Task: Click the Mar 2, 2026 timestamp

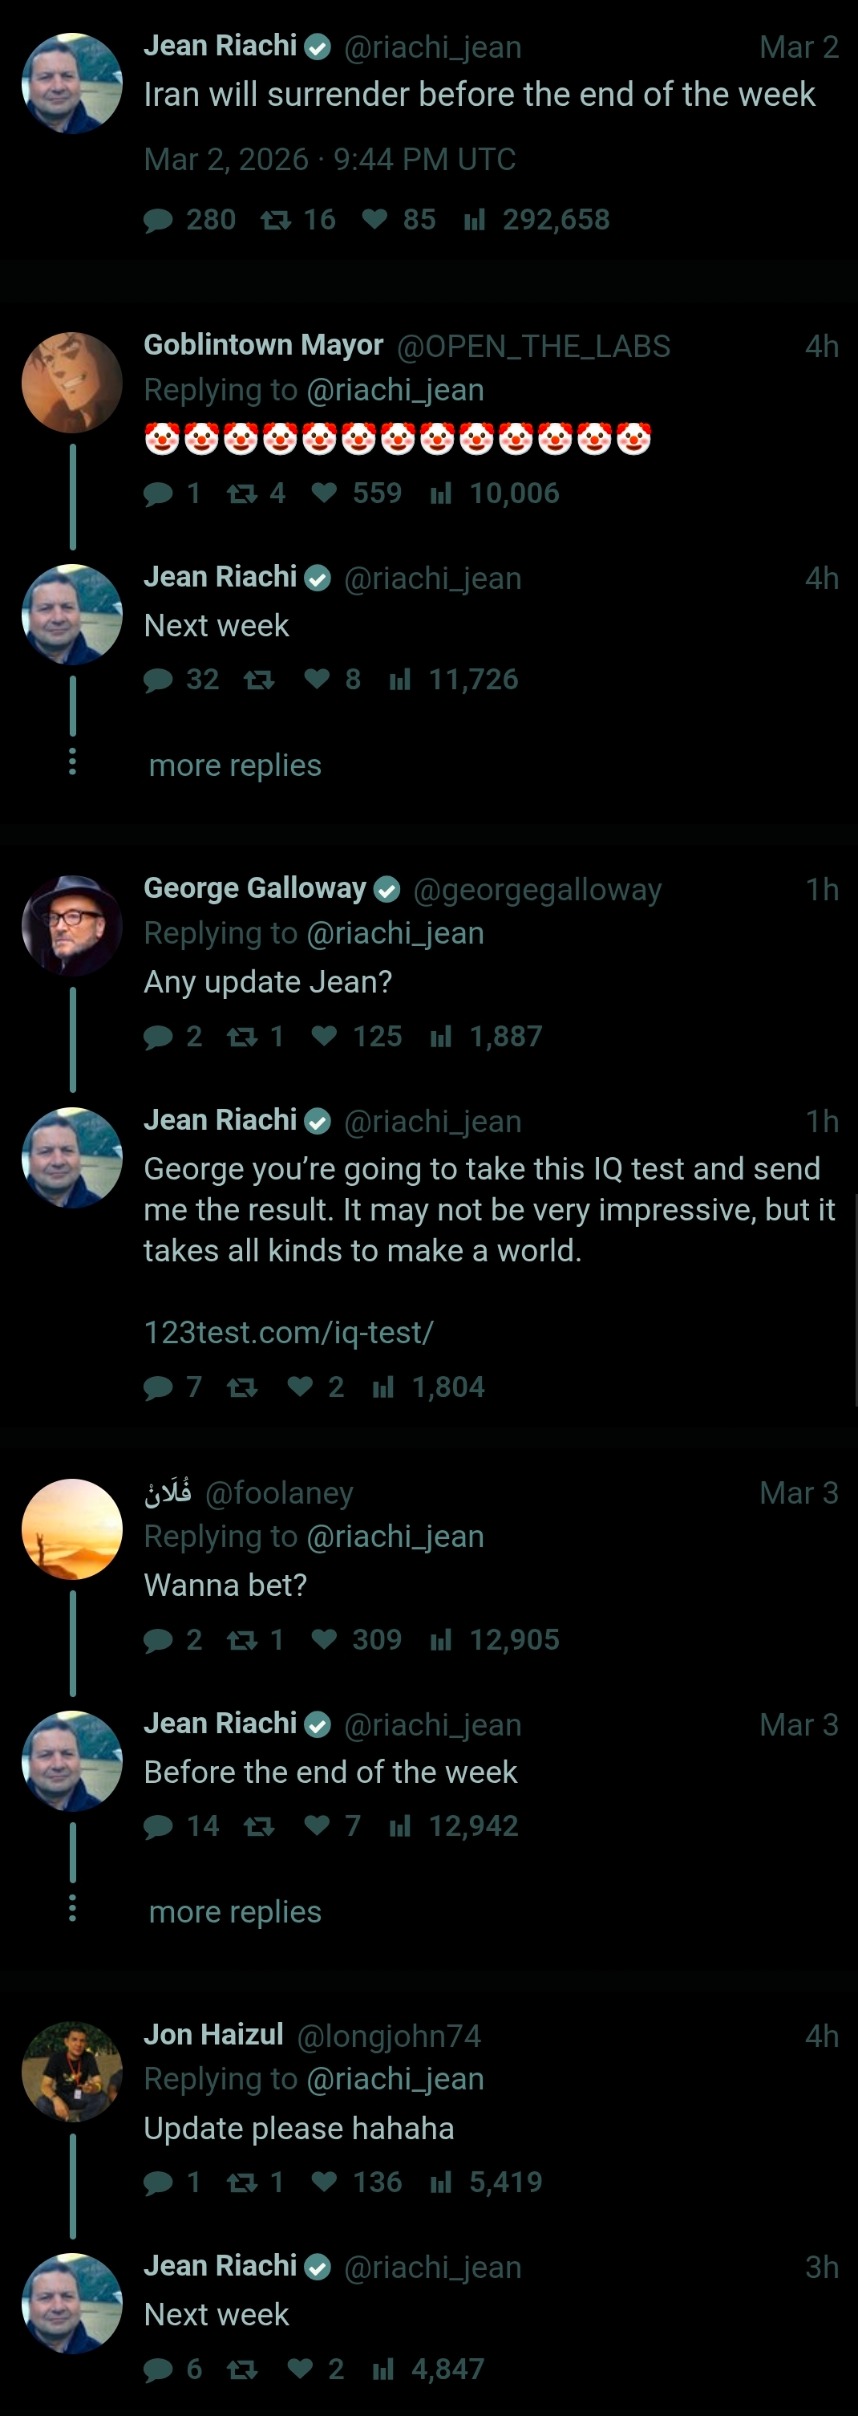Action: [x=329, y=160]
